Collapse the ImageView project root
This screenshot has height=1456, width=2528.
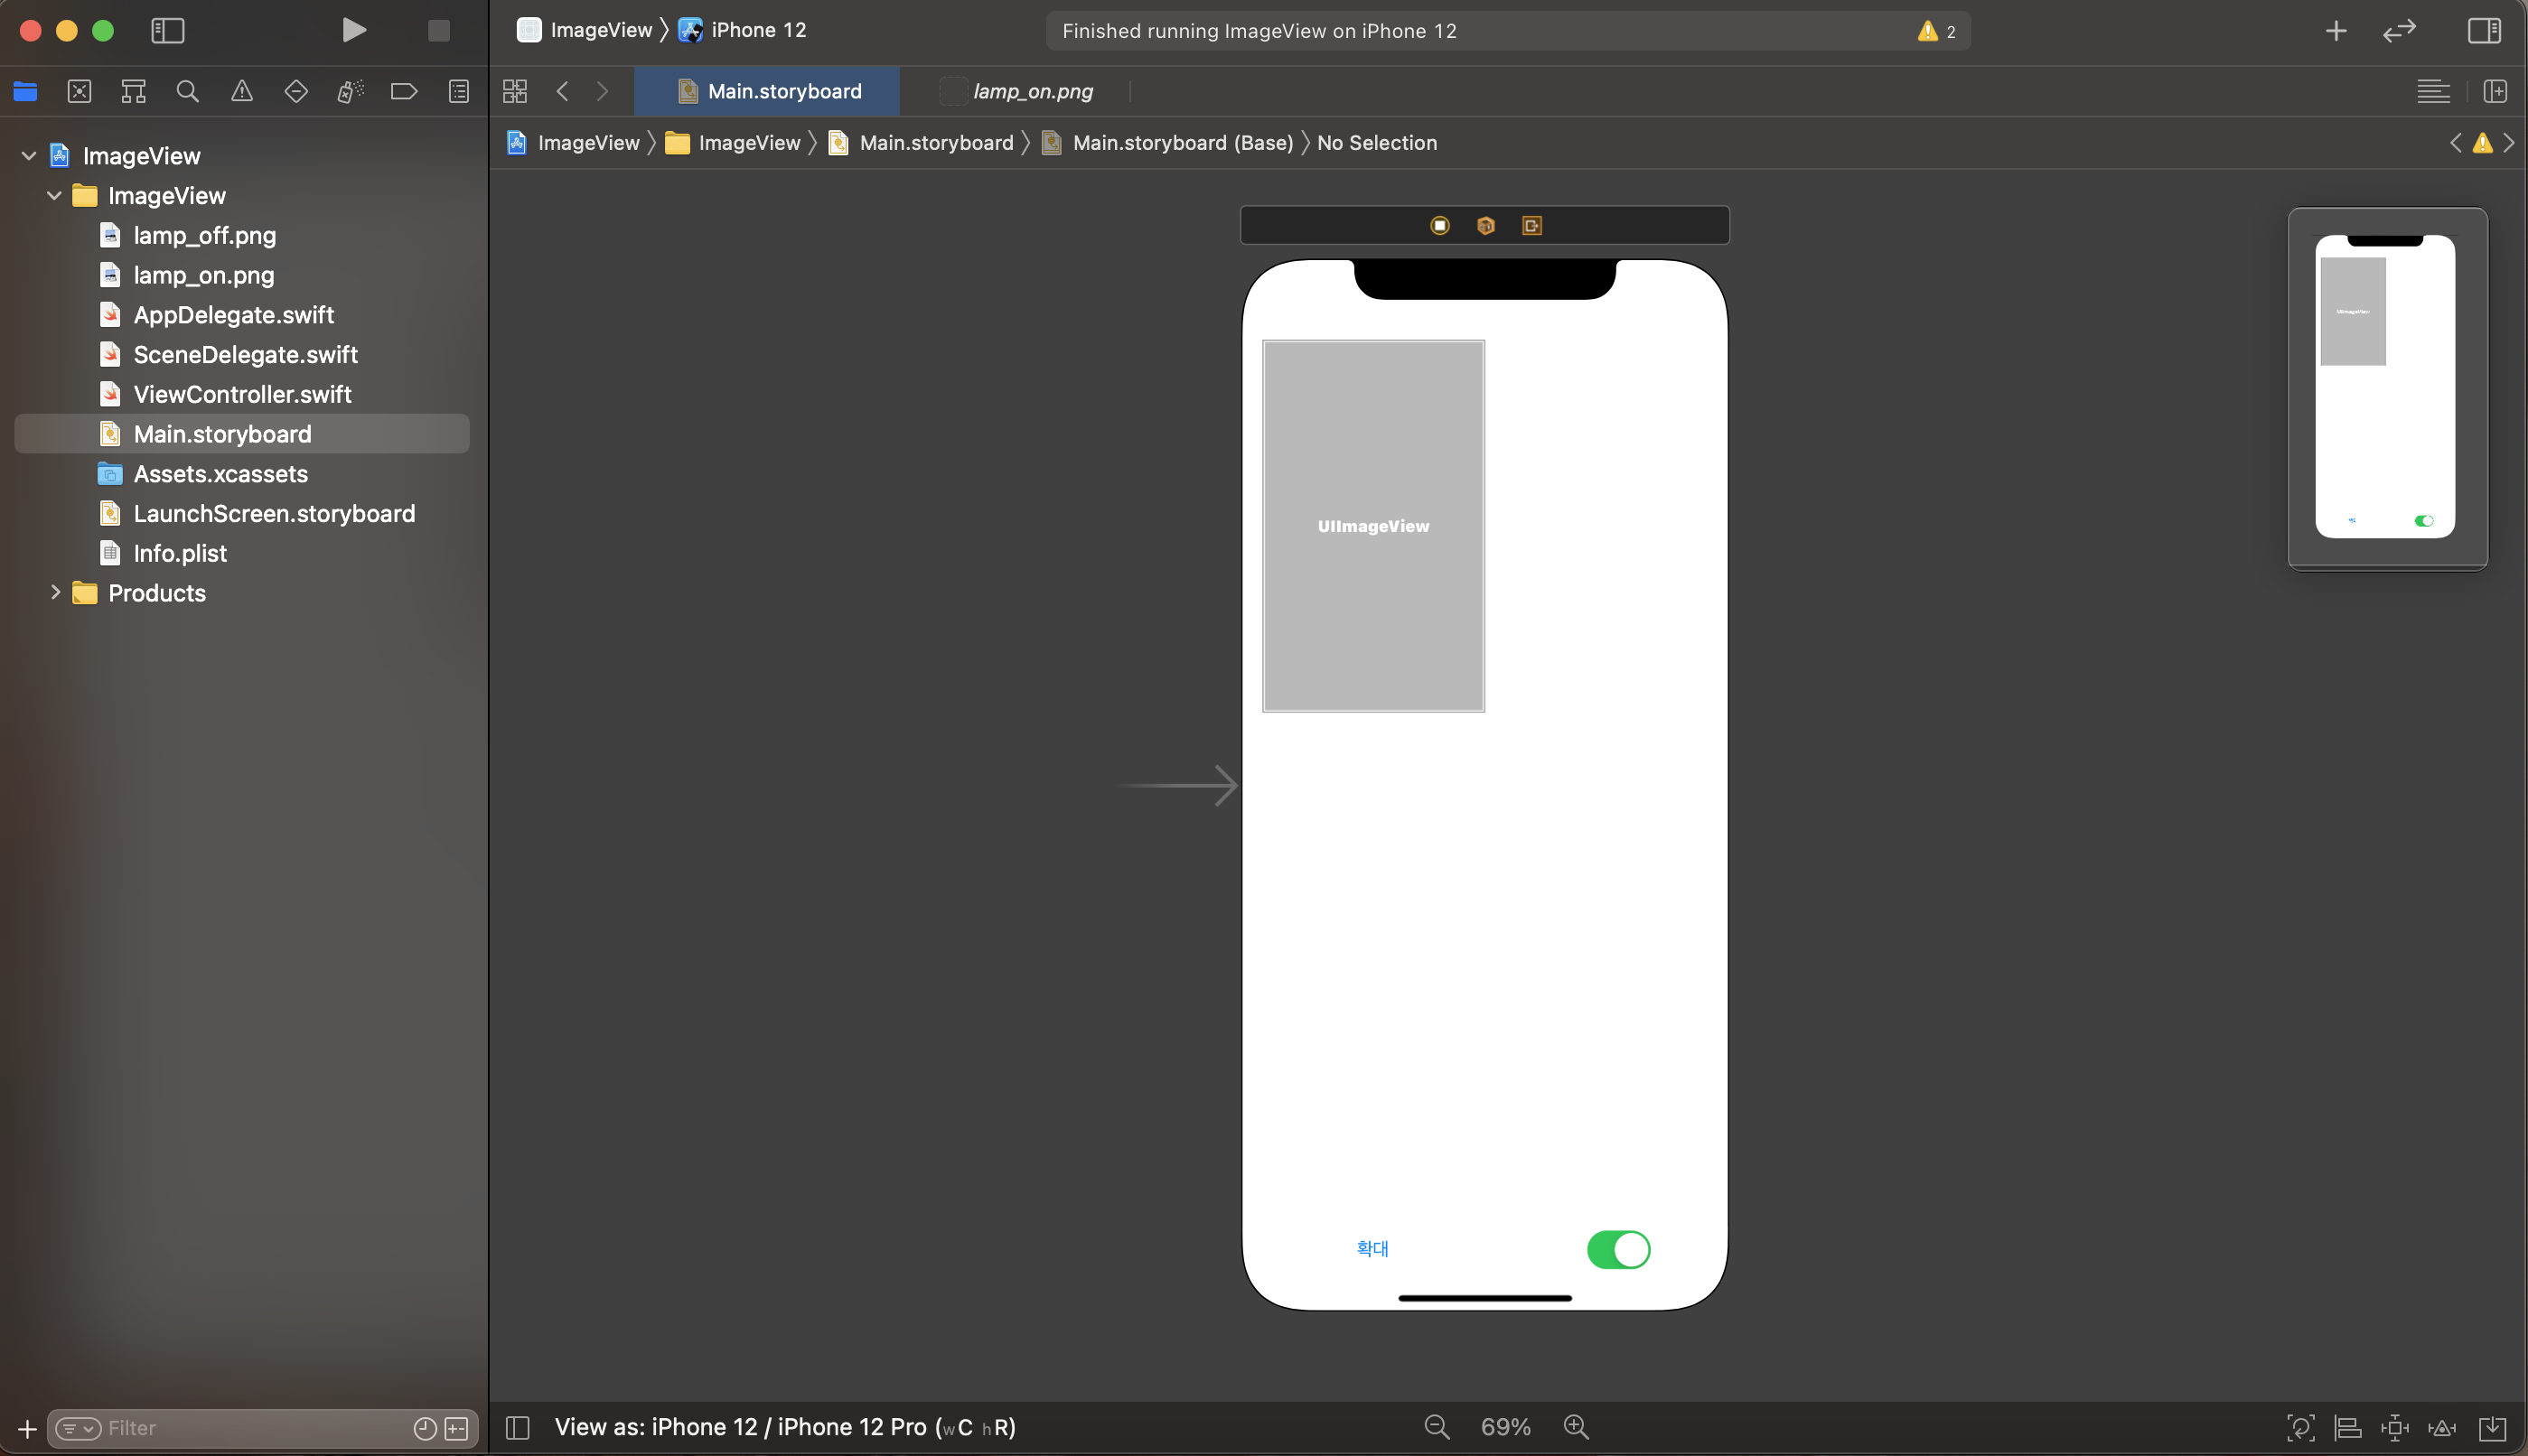[29, 156]
